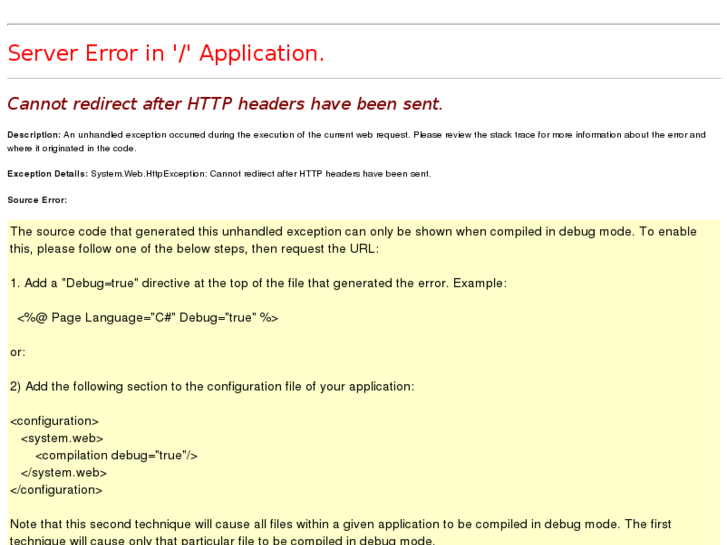Click the "or:" line
The image size is (727, 545).
click(18, 352)
